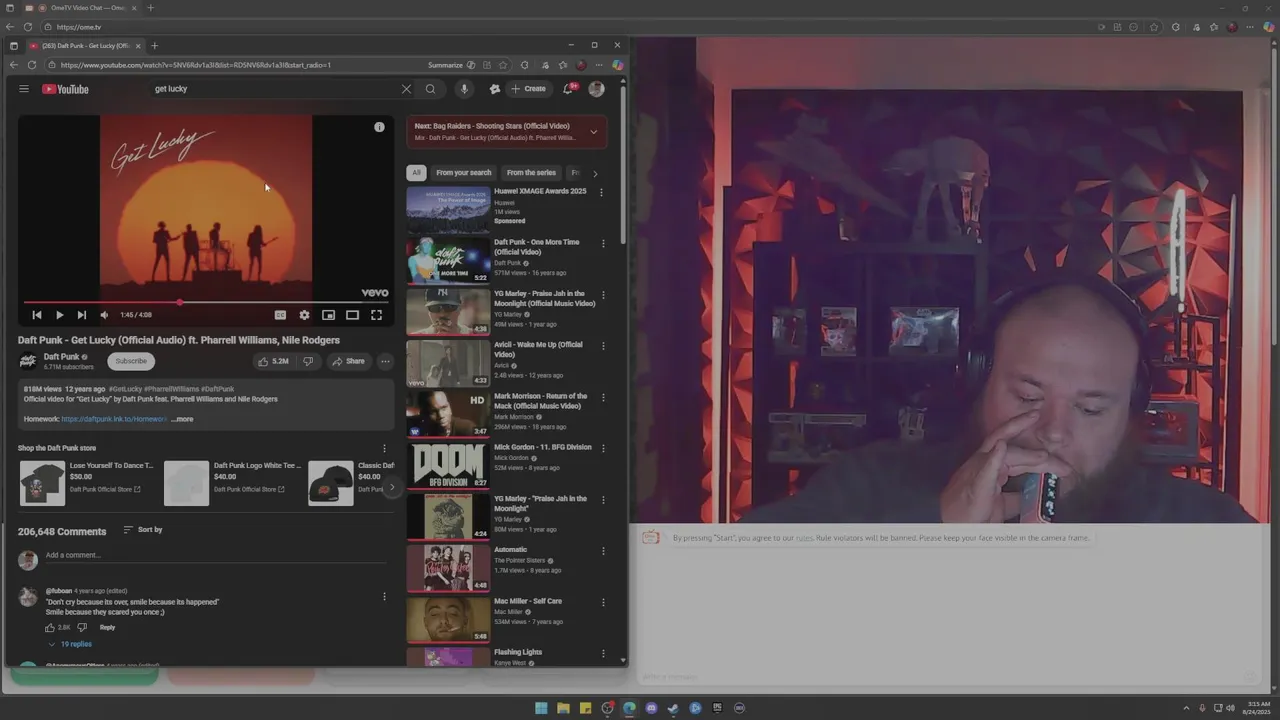Skip to previous video in player
The width and height of the screenshot is (1280, 720).
pyautogui.click(x=37, y=315)
